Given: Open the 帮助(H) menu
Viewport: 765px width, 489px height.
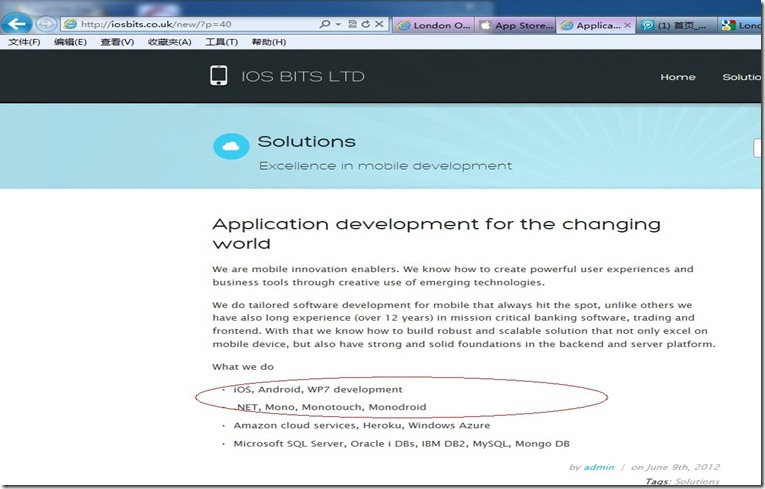Looking at the screenshot, I should point(269,42).
